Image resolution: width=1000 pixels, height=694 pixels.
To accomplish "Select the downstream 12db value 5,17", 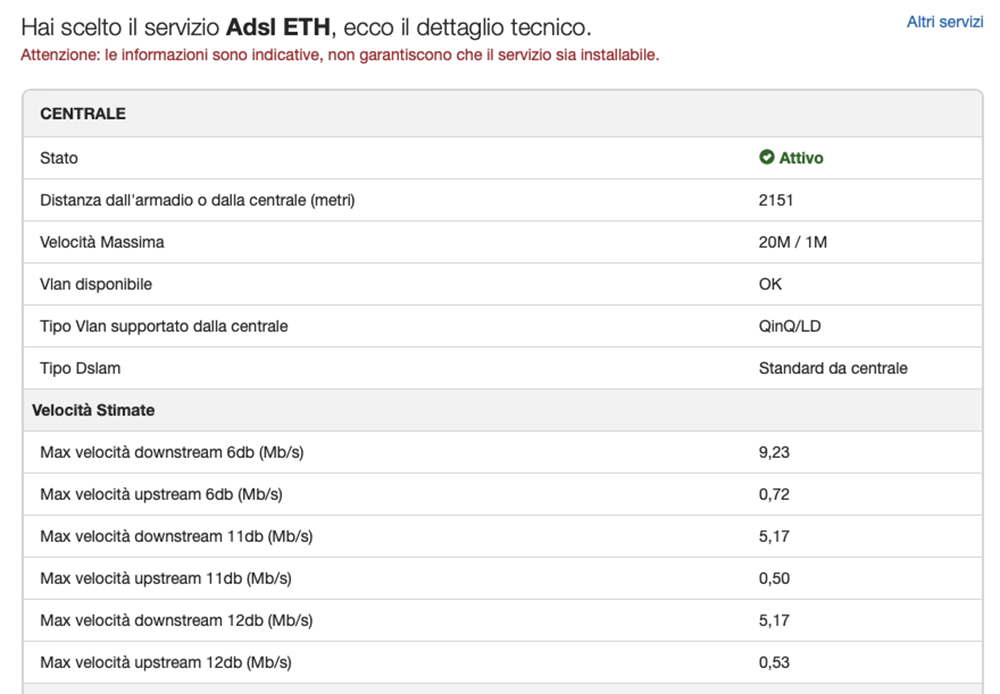I will 774,621.
